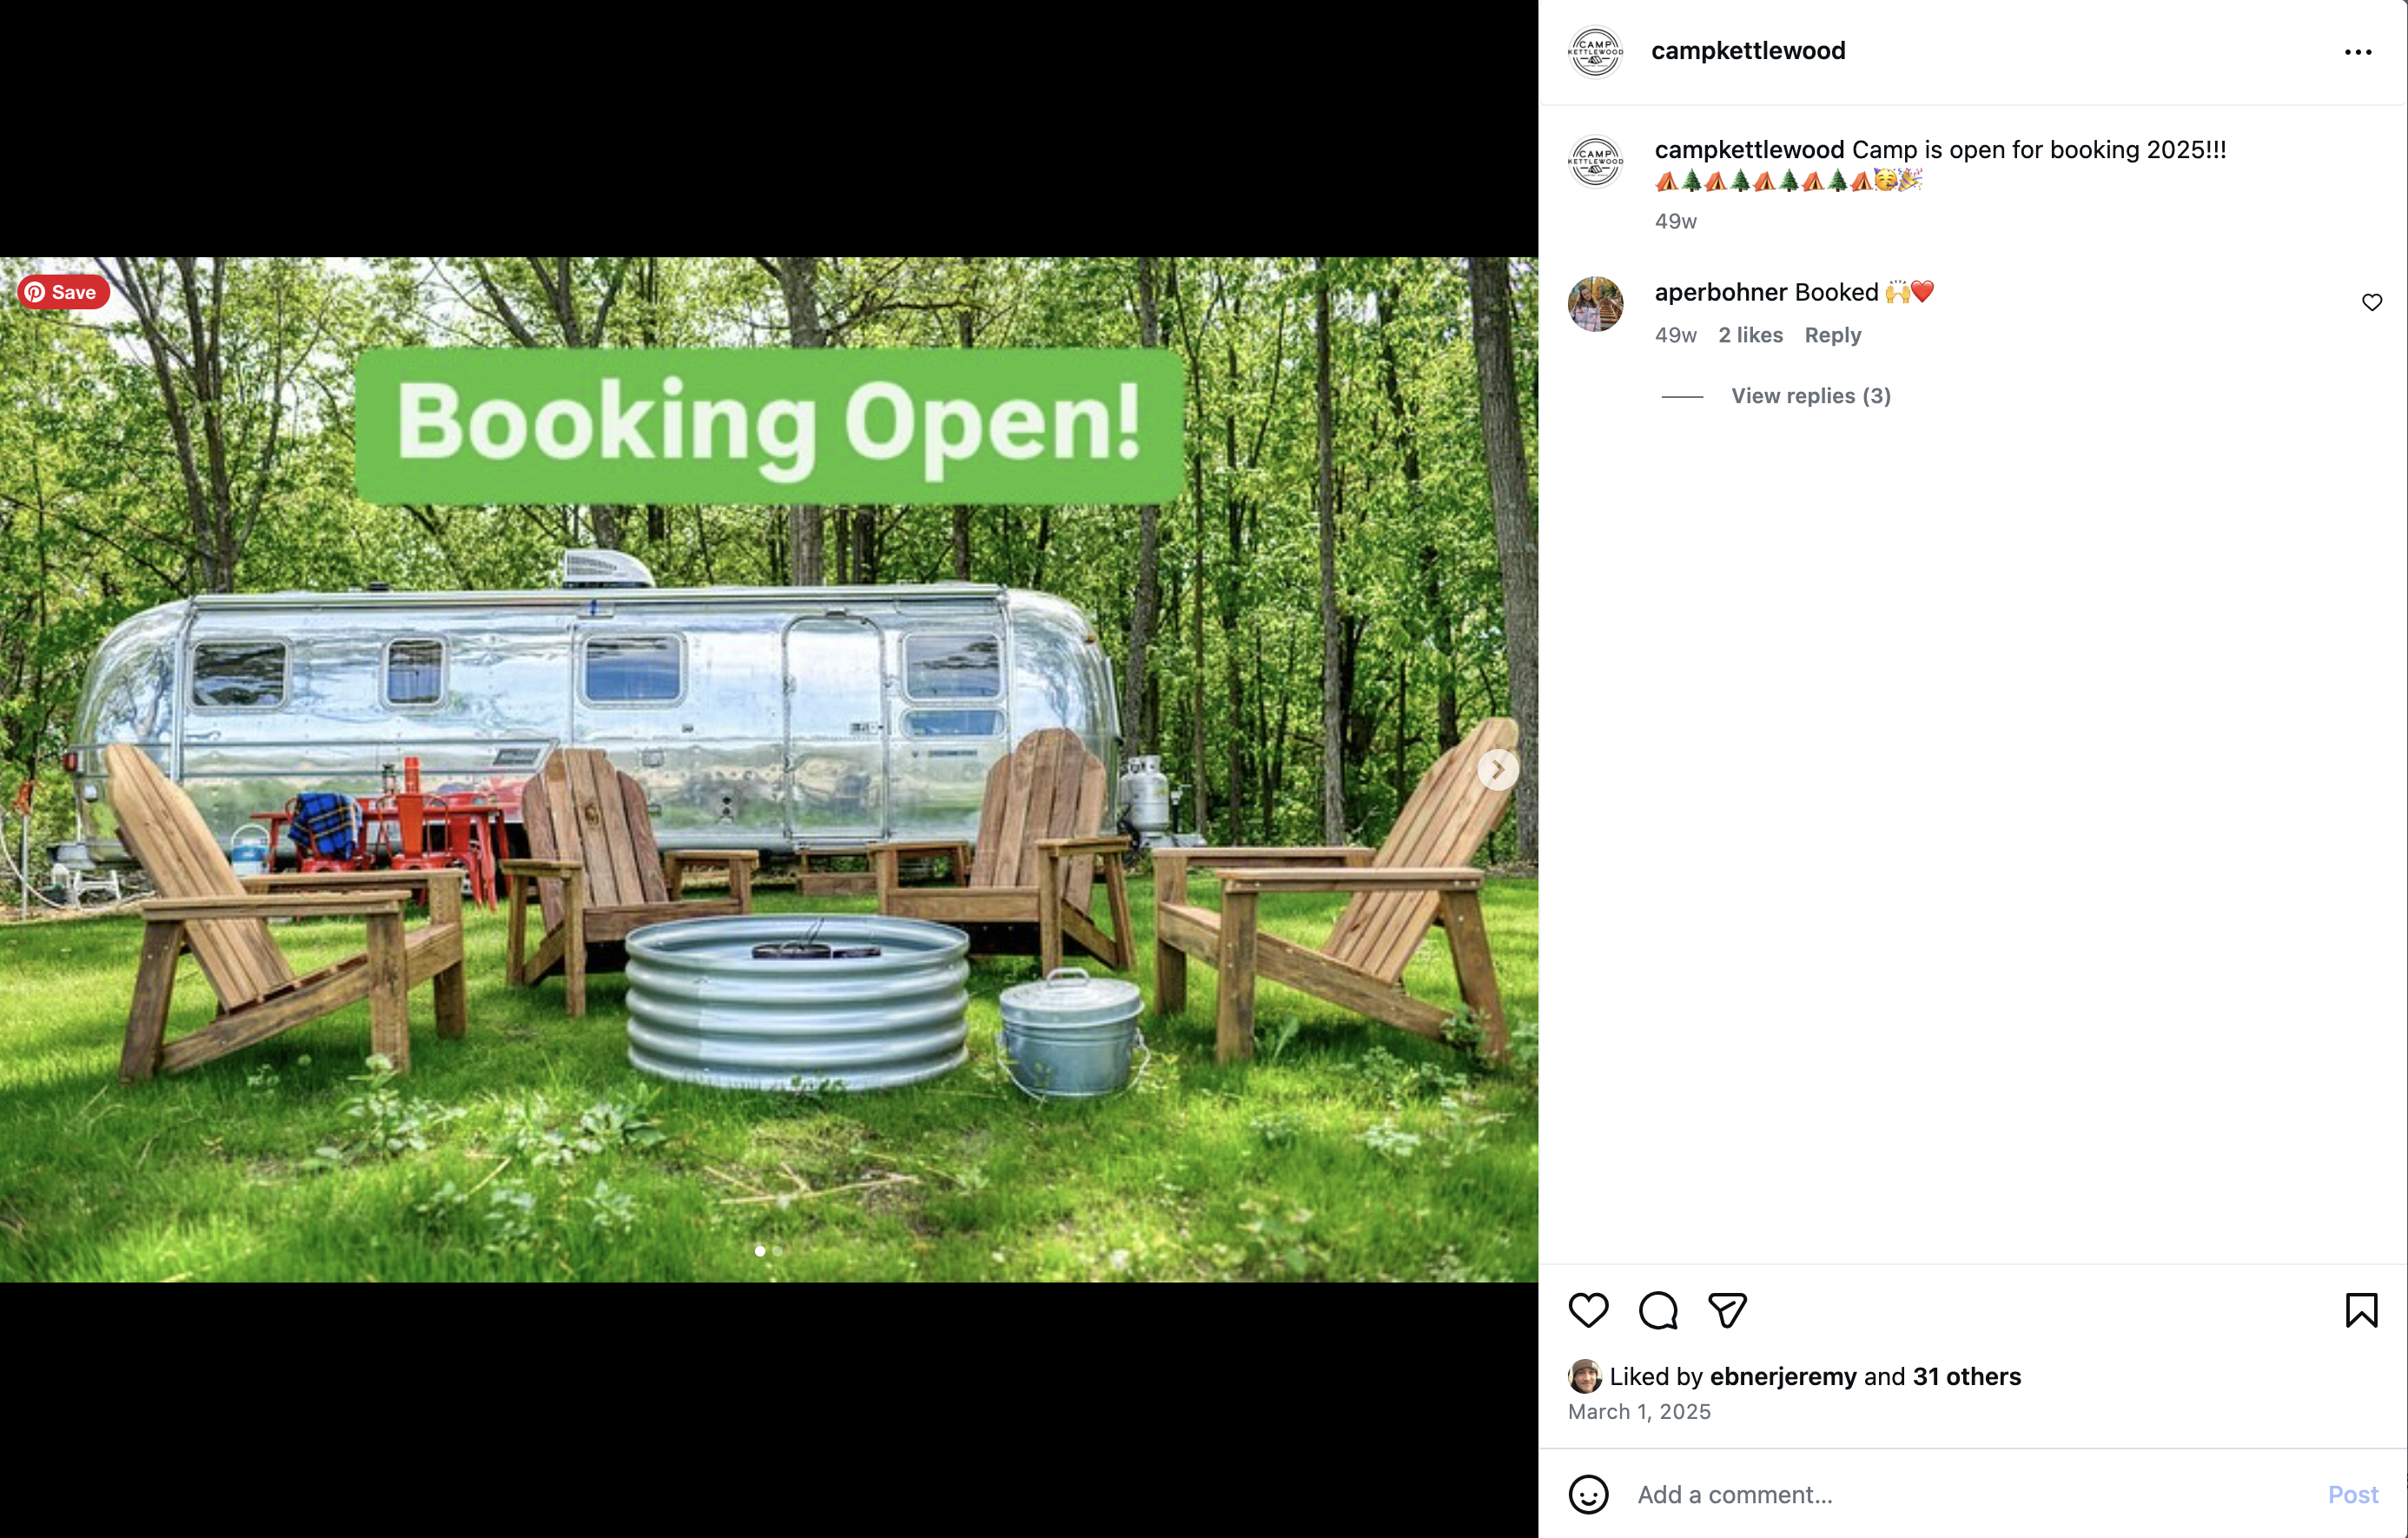Open emoji picker smiley icon

pos(1588,1494)
